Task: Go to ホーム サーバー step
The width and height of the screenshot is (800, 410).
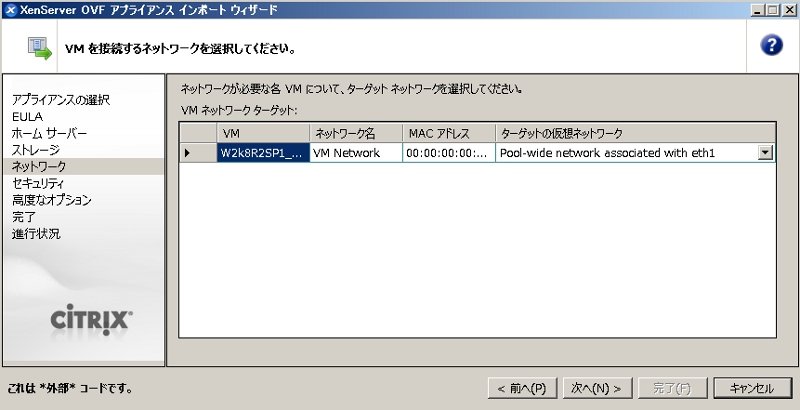Action: click(49, 134)
